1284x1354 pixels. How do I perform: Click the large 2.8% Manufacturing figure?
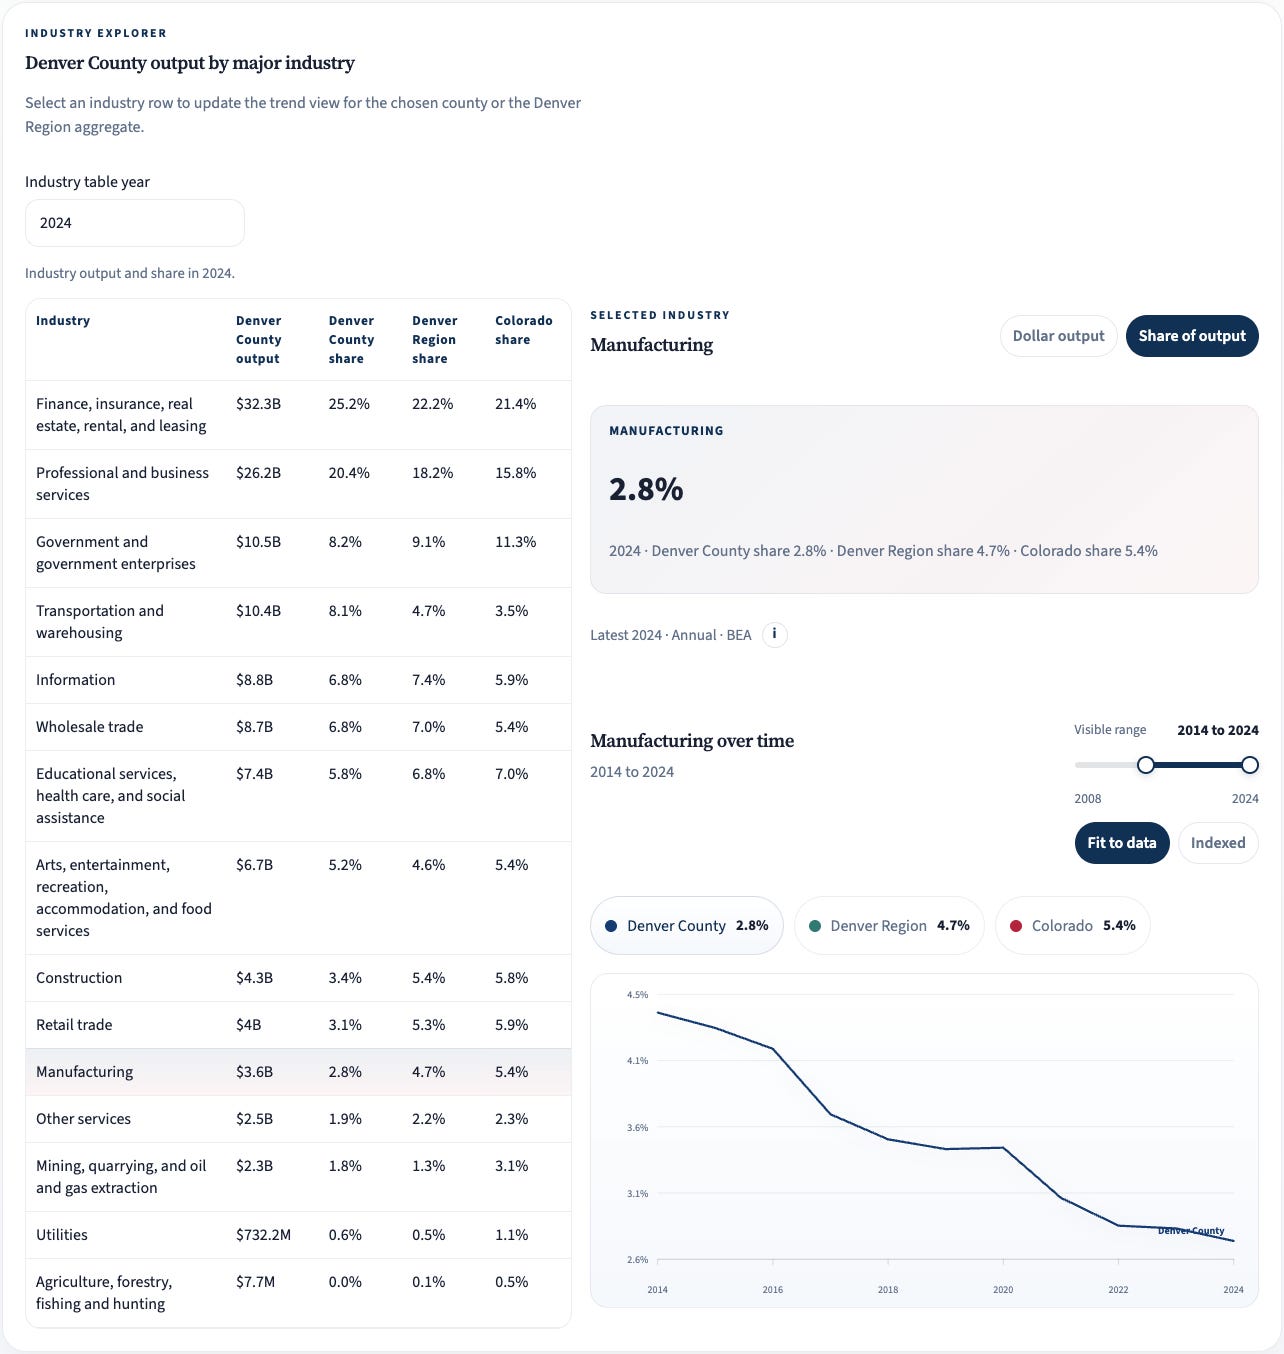tap(646, 489)
